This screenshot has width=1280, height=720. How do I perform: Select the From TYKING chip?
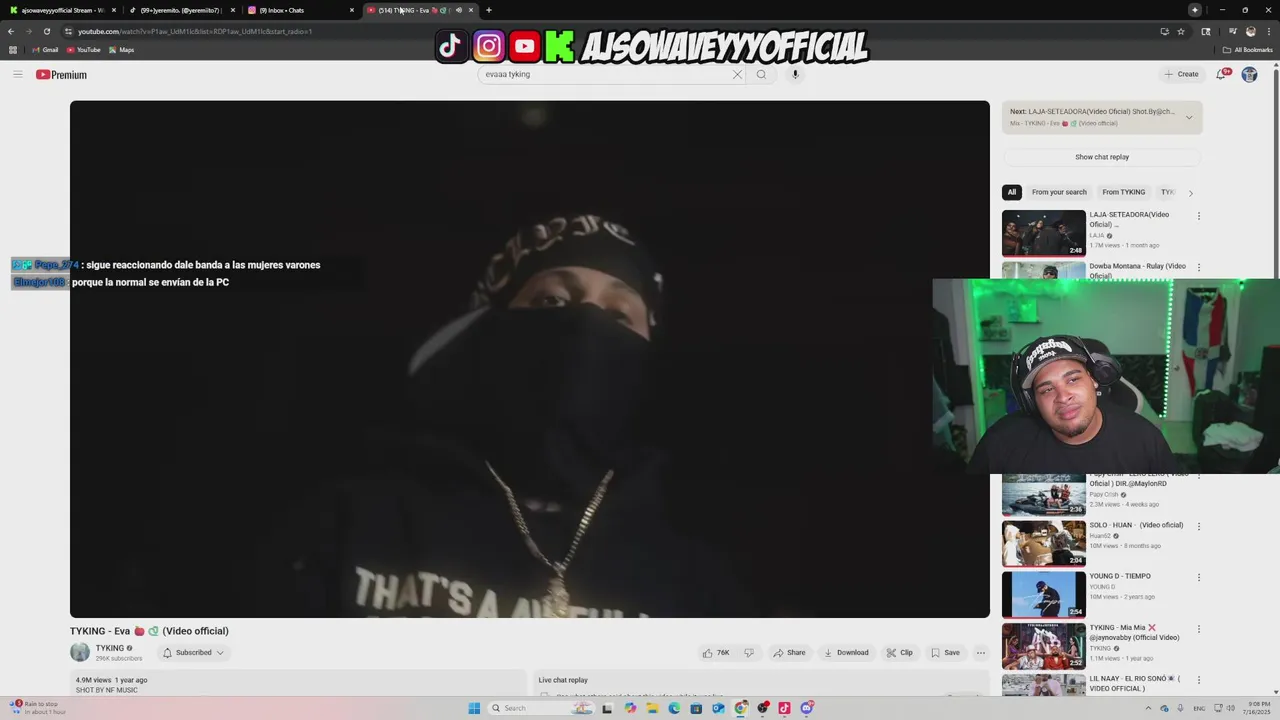(1123, 192)
